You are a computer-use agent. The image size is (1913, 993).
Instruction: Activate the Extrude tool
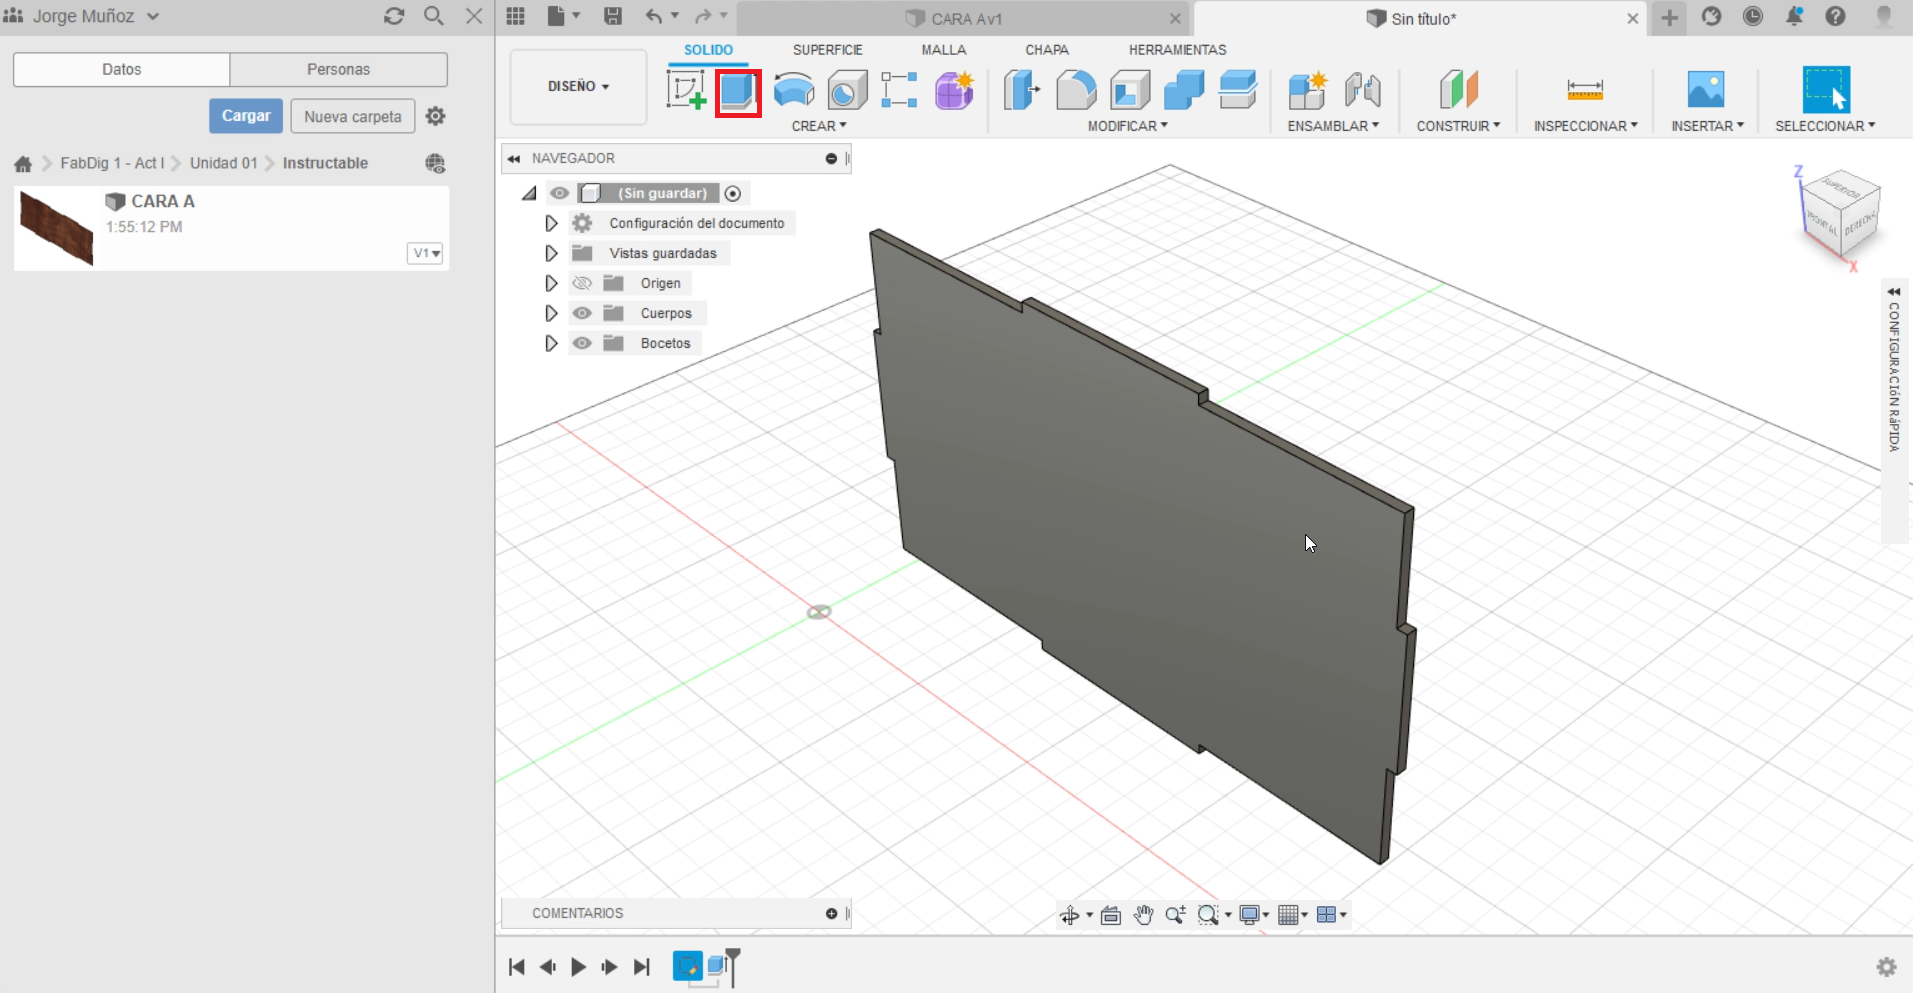tap(737, 90)
